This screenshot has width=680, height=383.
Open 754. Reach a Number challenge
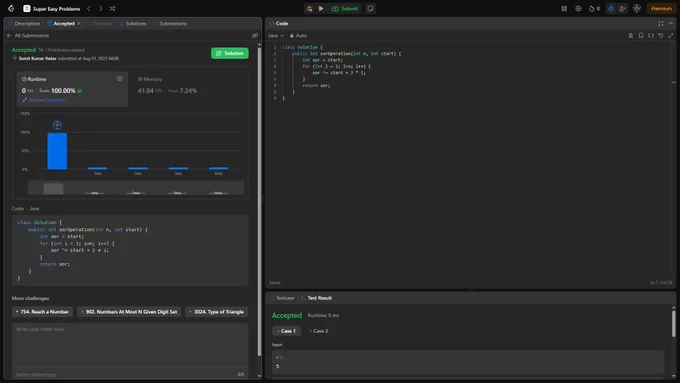tap(42, 312)
